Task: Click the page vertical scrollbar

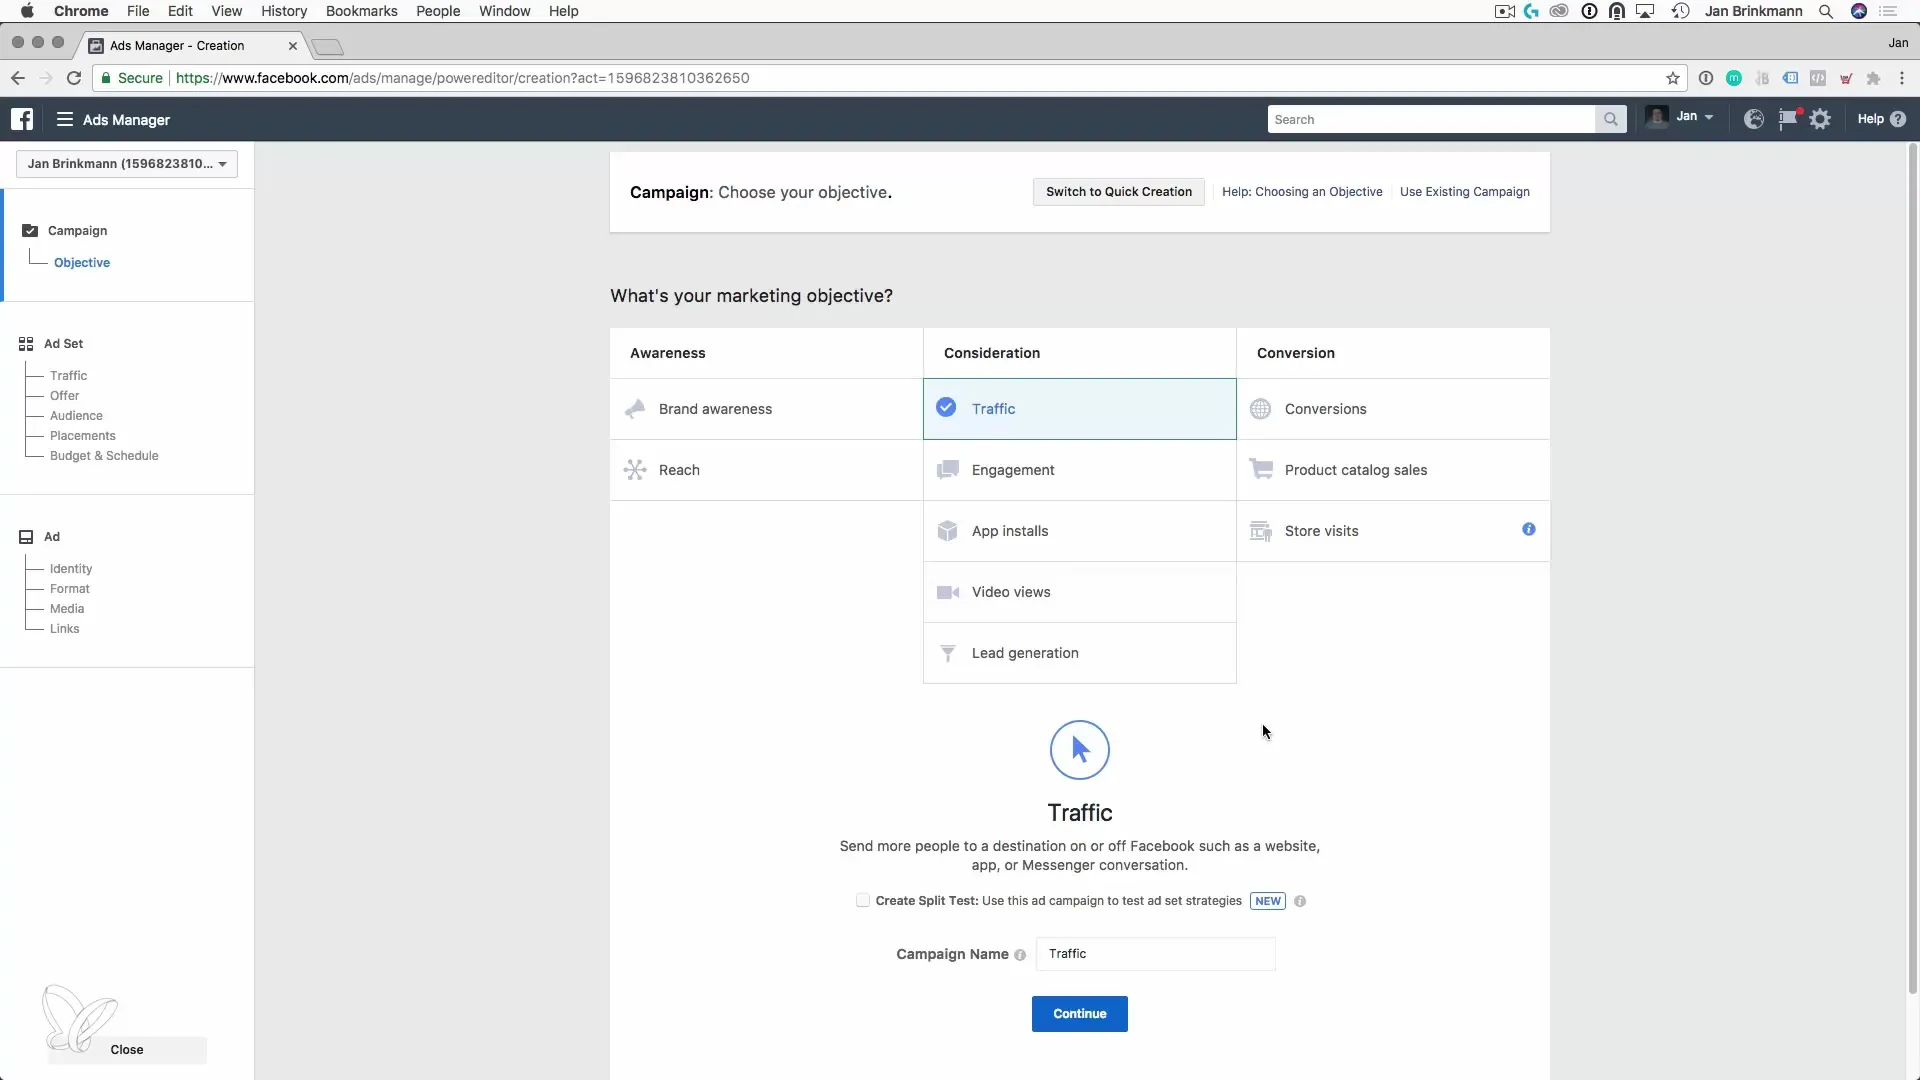Action: point(1912,568)
